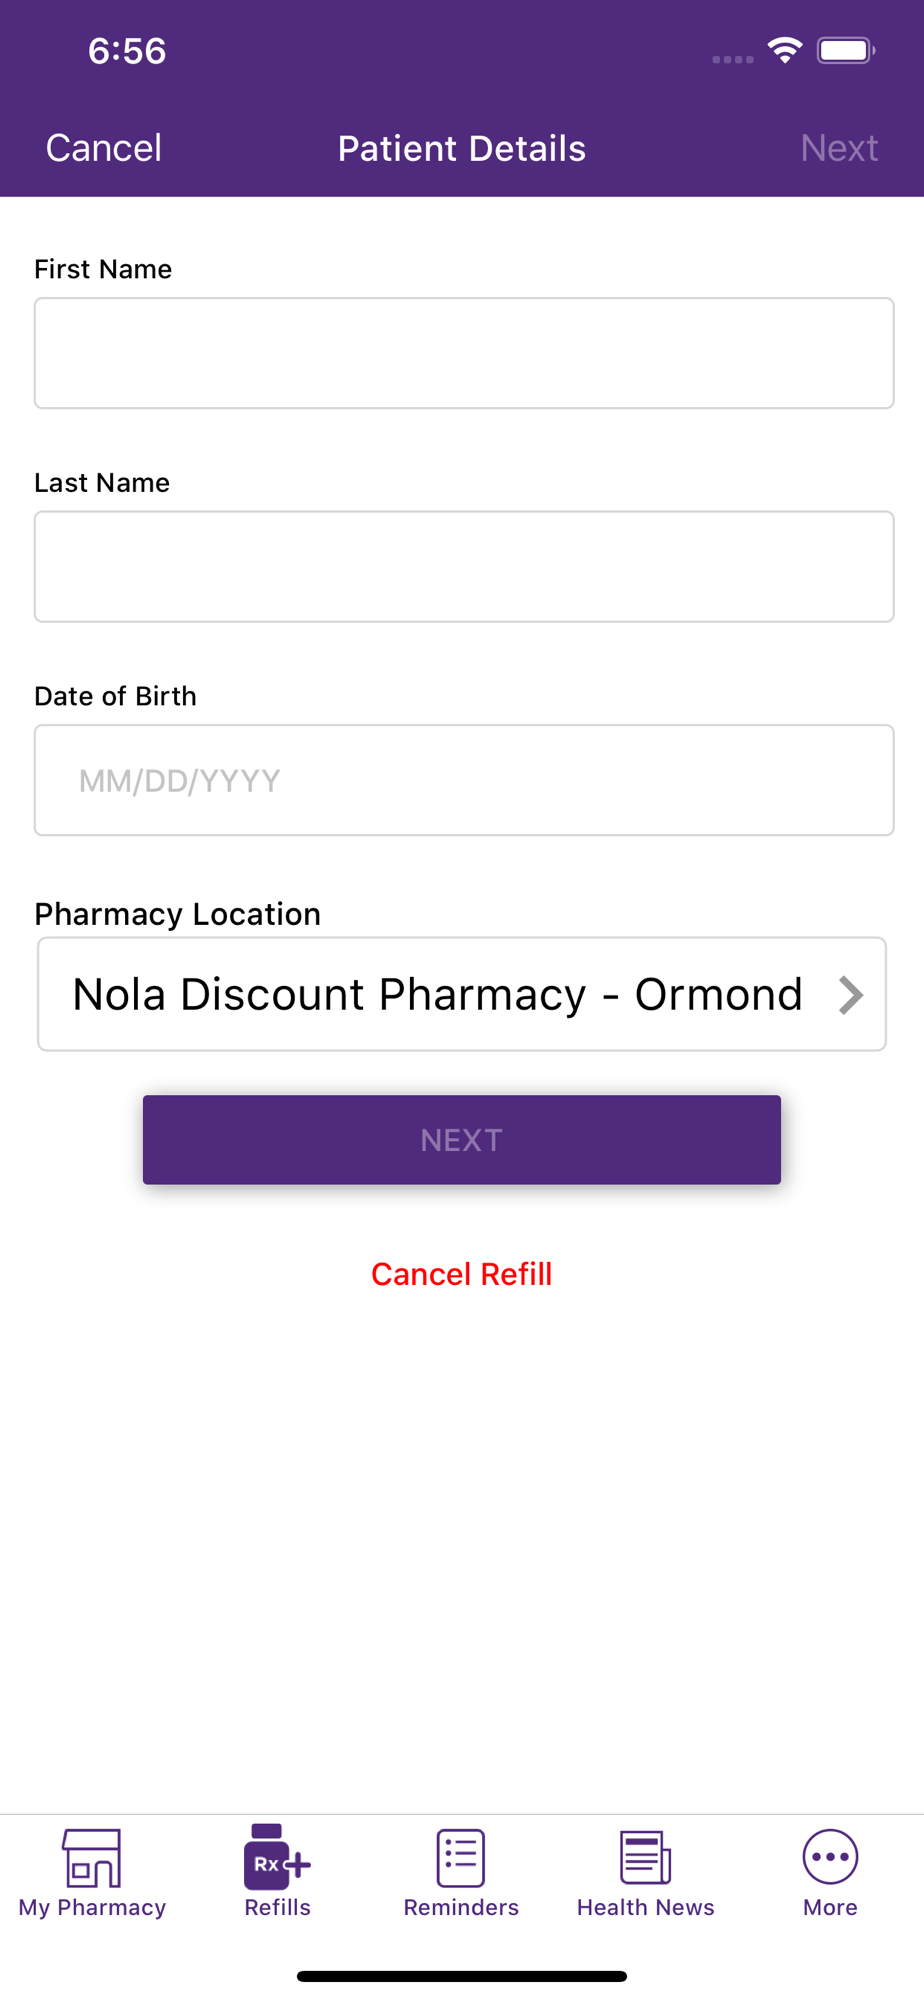Focus the First Name input field
The height and width of the screenshot is (2000, 924).
464,353
